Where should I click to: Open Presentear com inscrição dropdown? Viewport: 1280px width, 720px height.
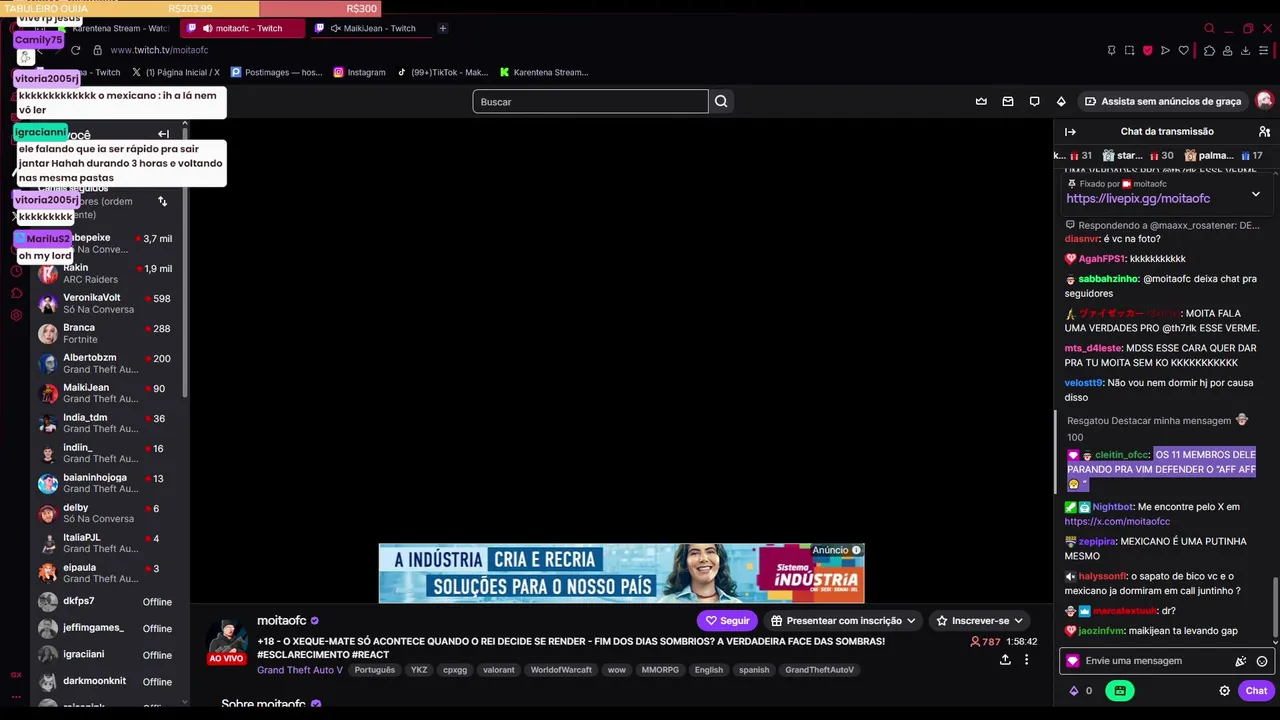843,621
